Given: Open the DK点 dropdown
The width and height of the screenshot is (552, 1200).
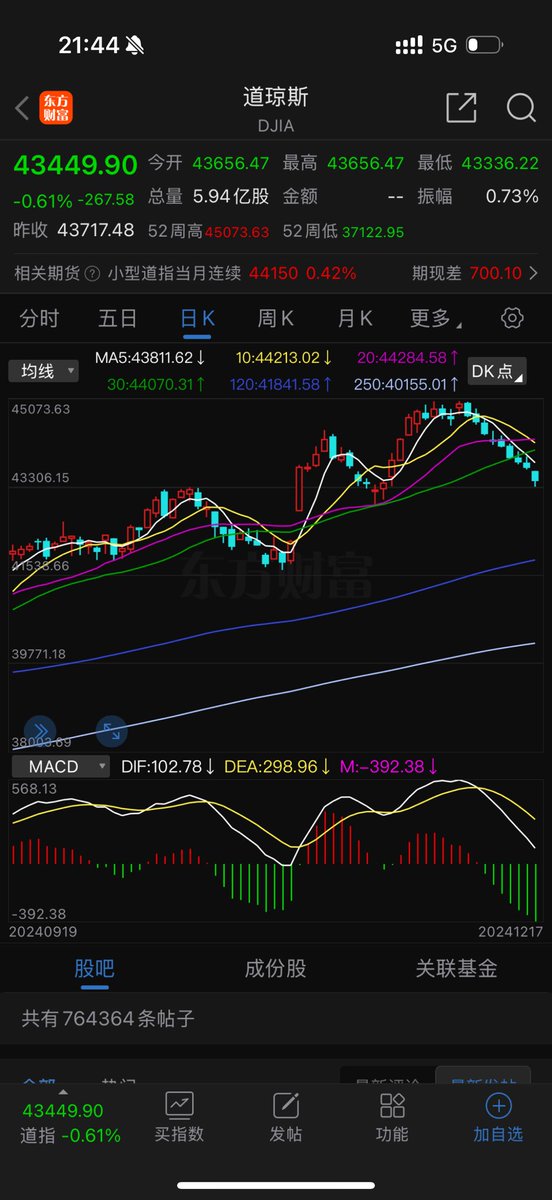Looking at the screenshot, I should [x=498, y=371].
